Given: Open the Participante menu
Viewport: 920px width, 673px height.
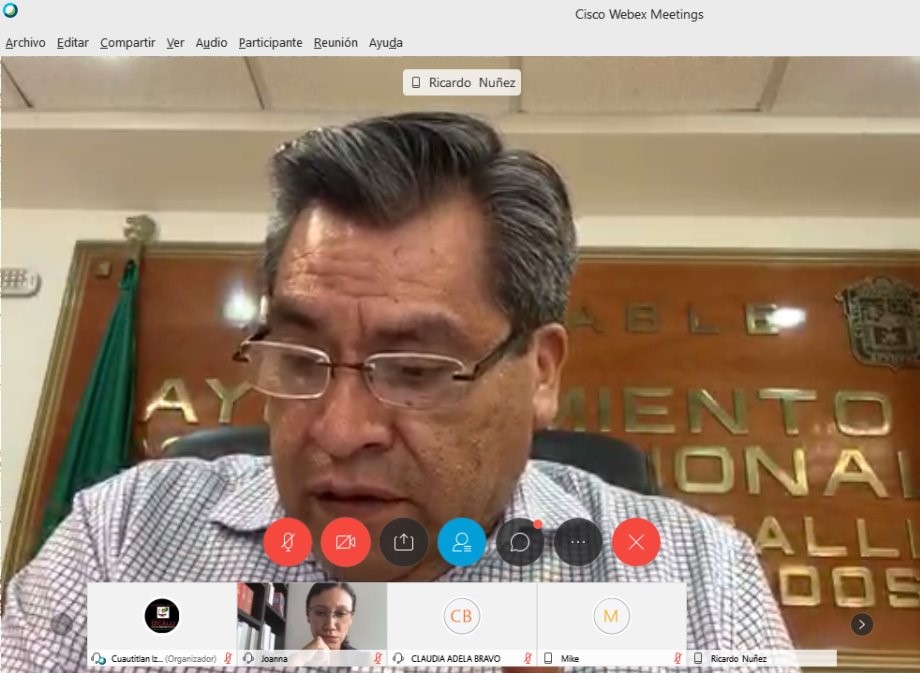Looking at the screenshot, I should pos(270,43).
